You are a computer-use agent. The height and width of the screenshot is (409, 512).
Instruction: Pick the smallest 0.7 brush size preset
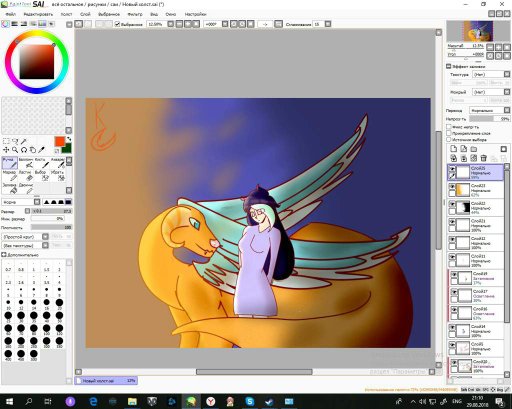(8, 267)
